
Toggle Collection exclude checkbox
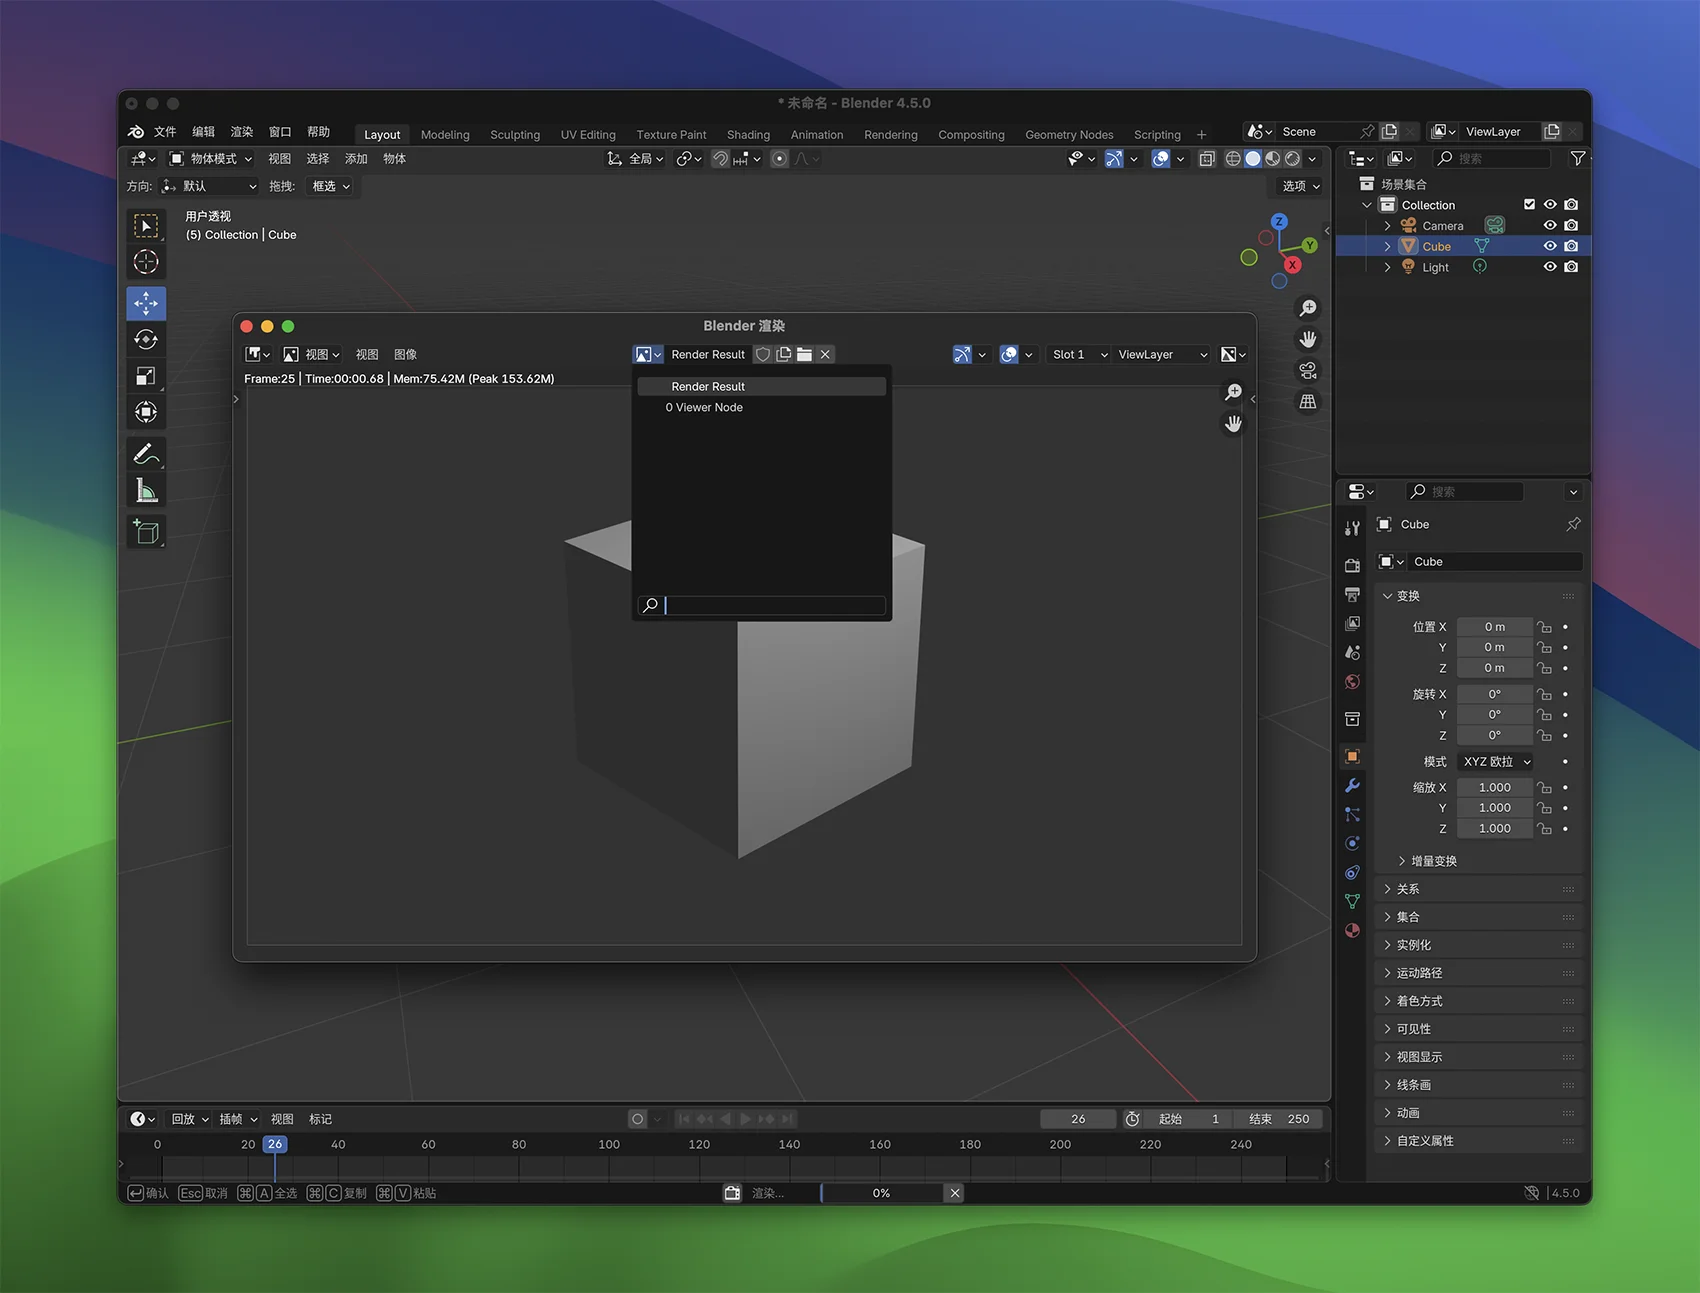coord(1529,205)
